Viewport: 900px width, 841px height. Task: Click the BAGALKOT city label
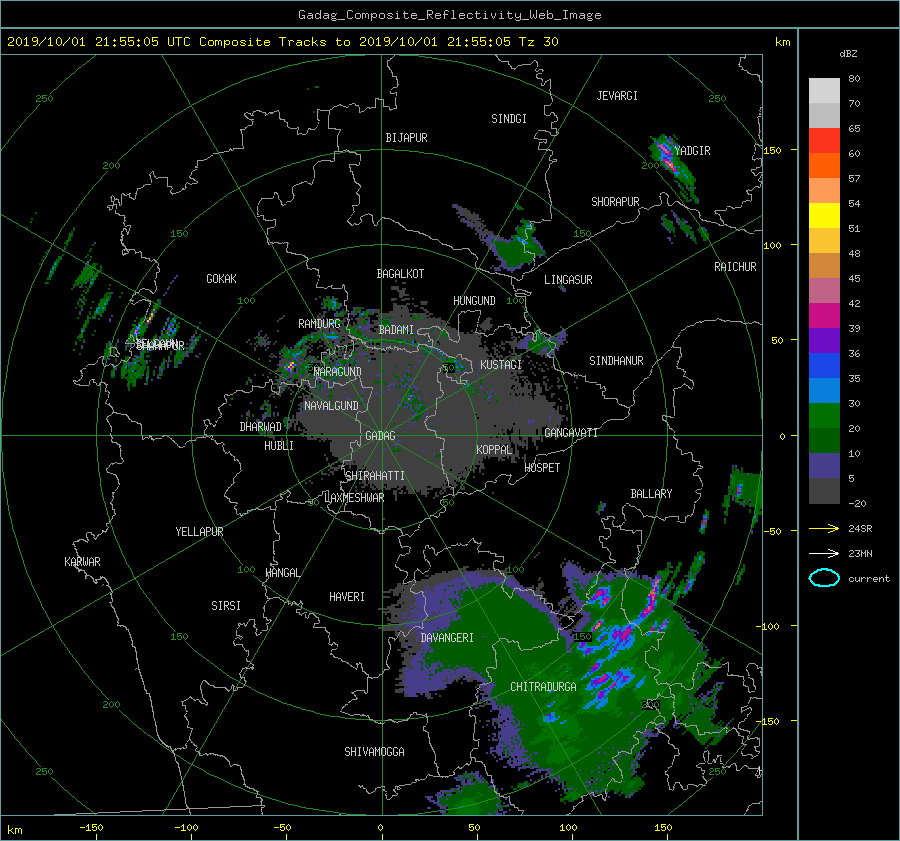pos(400,274)
